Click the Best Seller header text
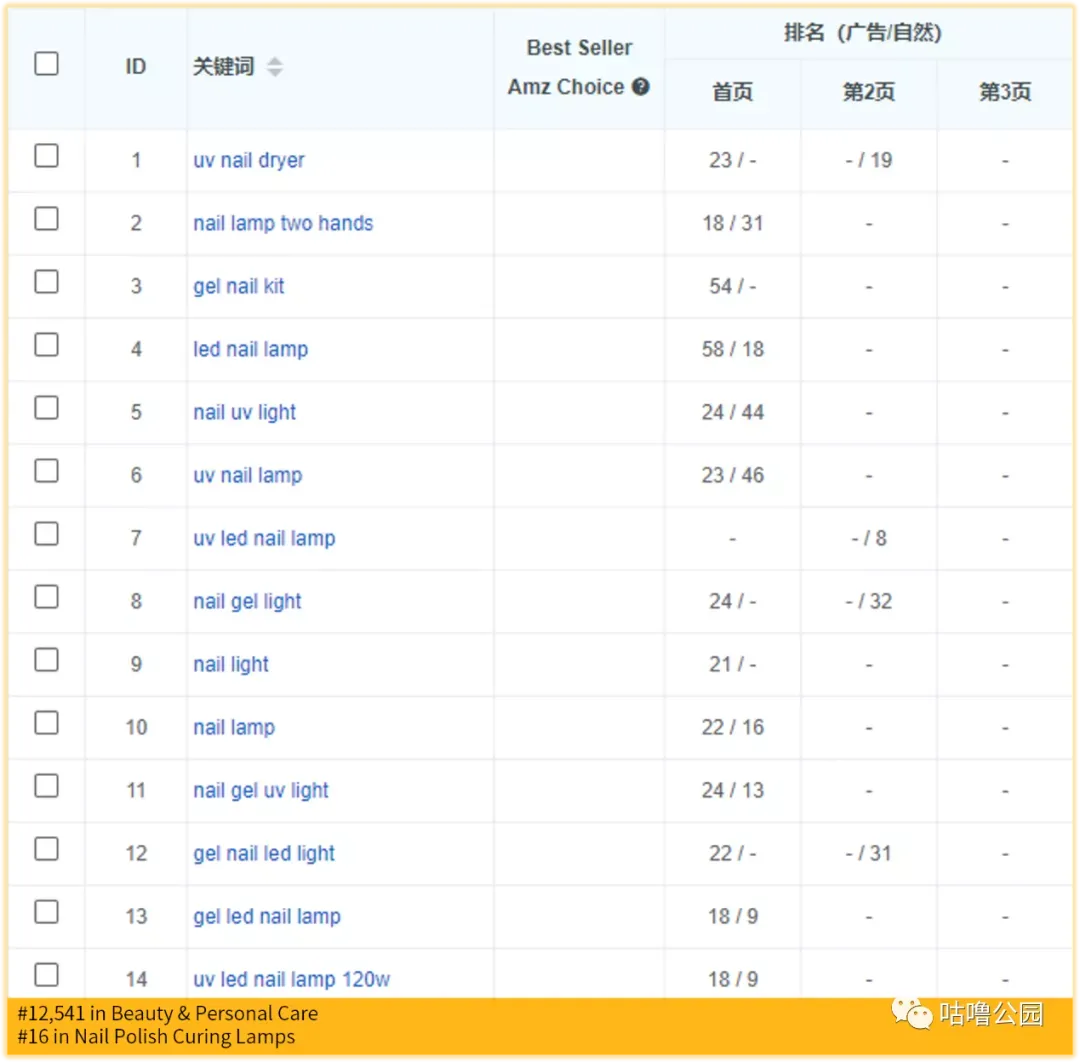 (x=579, y=48)
